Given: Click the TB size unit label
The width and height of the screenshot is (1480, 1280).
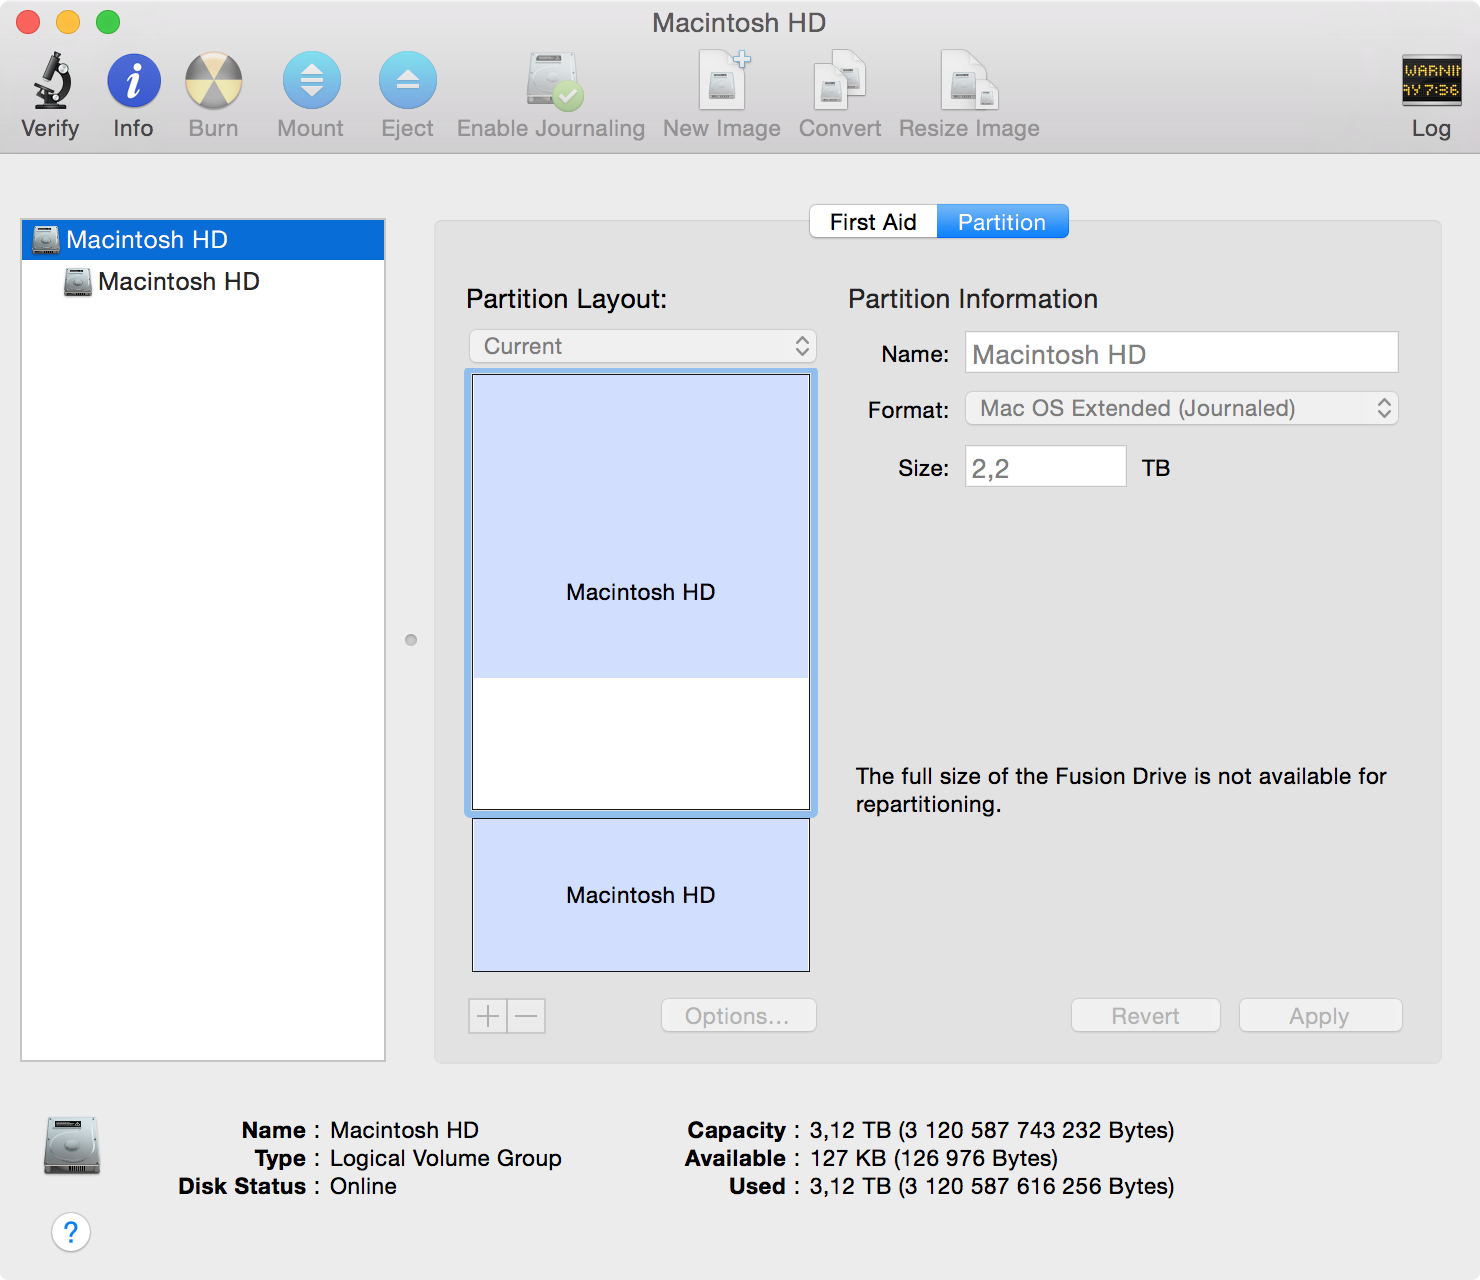Looking at the screenshot, I should point(1156,468).
